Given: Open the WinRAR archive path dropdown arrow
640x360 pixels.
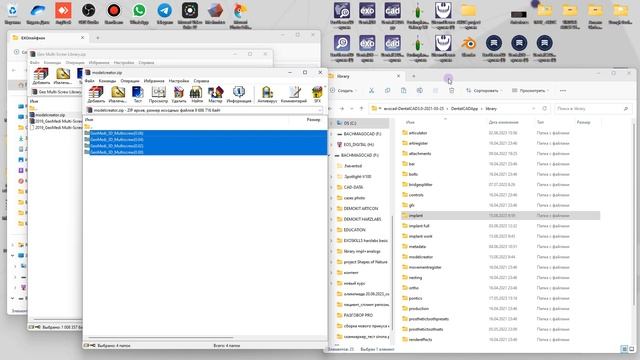Looking at the screenshot, I should (x=320, y=110).
